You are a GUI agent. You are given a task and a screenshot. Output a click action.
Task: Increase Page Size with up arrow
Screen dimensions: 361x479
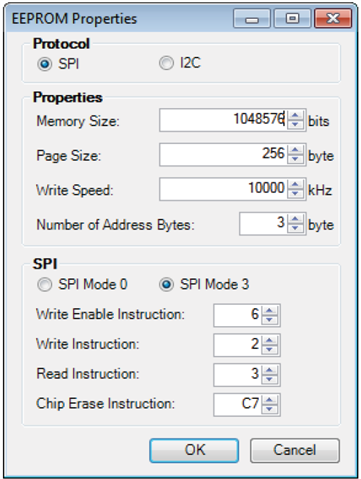tap(295, 150)
